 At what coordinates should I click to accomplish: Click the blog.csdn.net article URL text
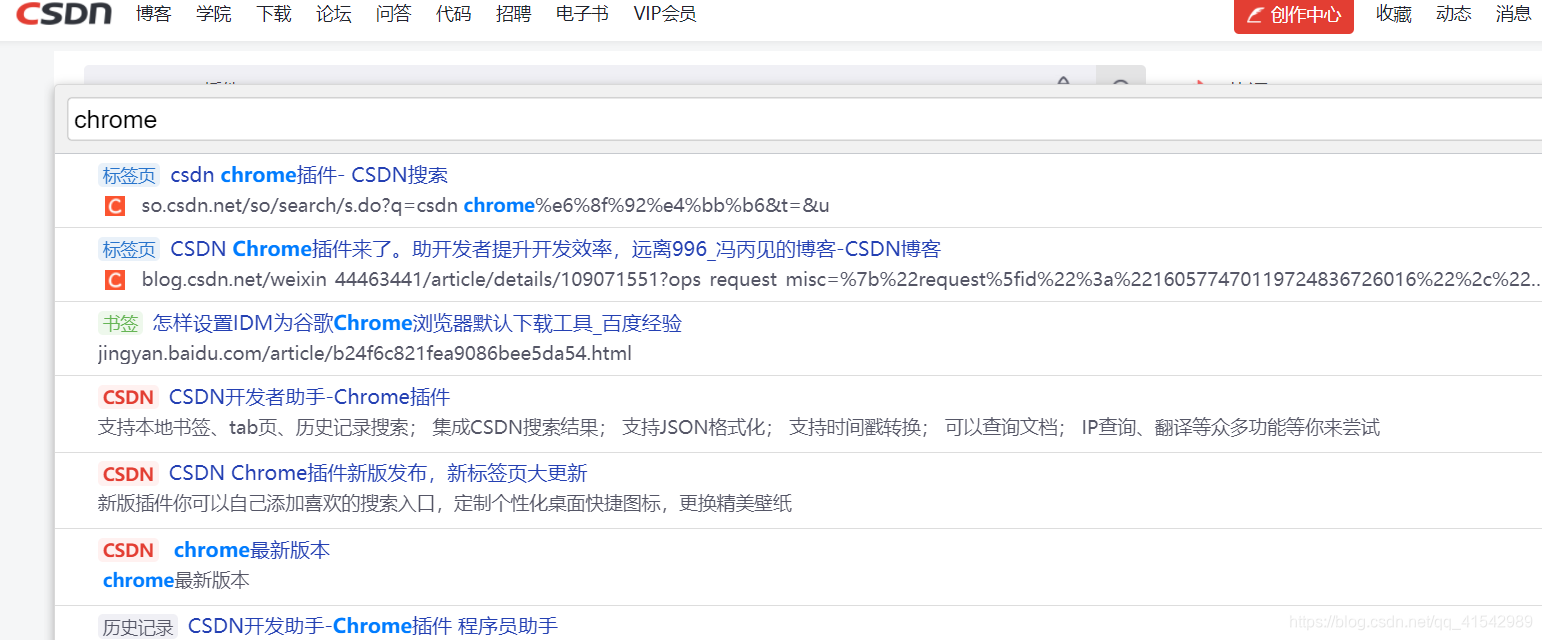tap(841, 279)
